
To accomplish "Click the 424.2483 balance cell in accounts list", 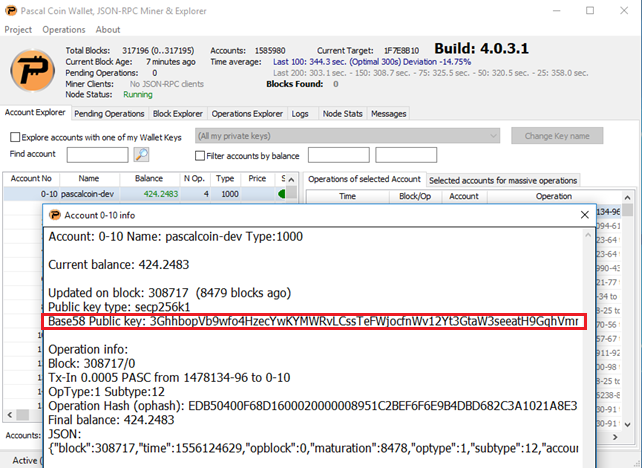I will point(149,194).
